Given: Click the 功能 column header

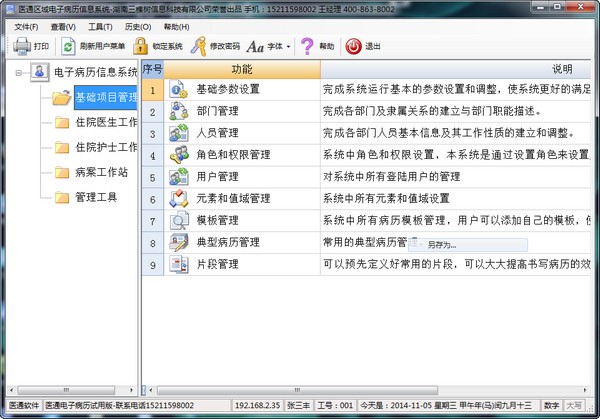Looking at the screenshot, I should (241, 69).
